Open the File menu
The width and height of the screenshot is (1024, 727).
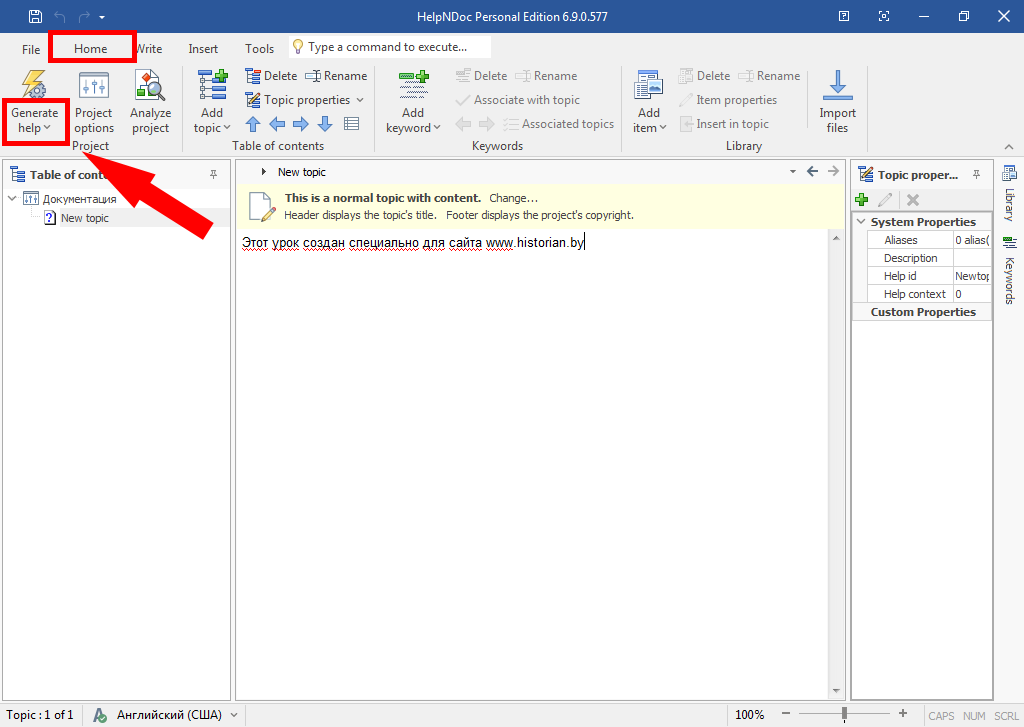(x=31, y=48)
